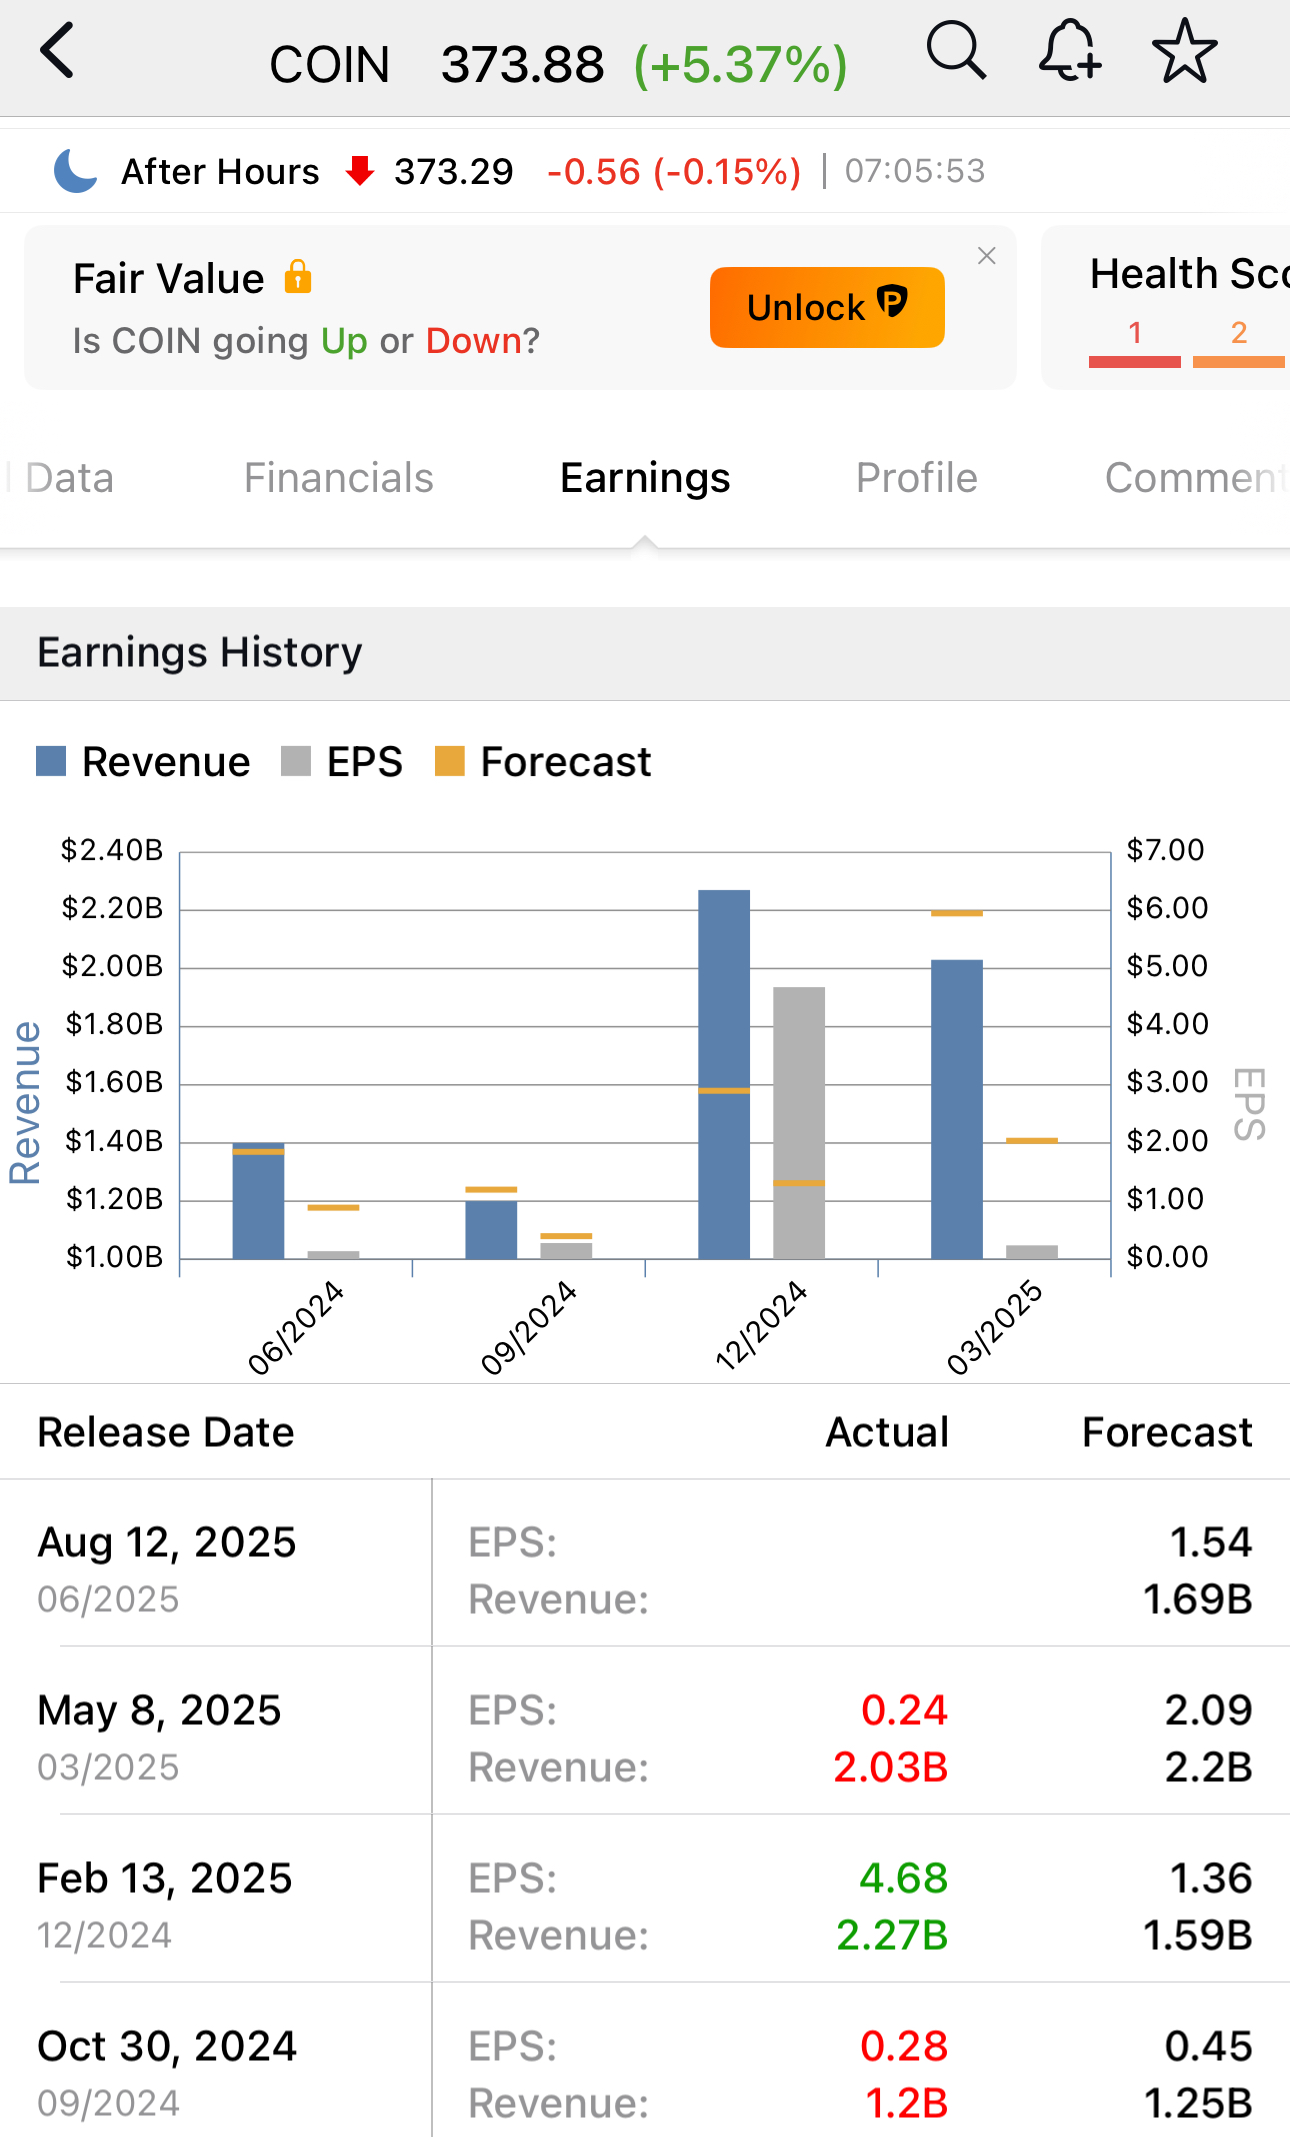Tap the EPS legend entry
This screenshot has width=1290, height=2137.
click(342, 761)
